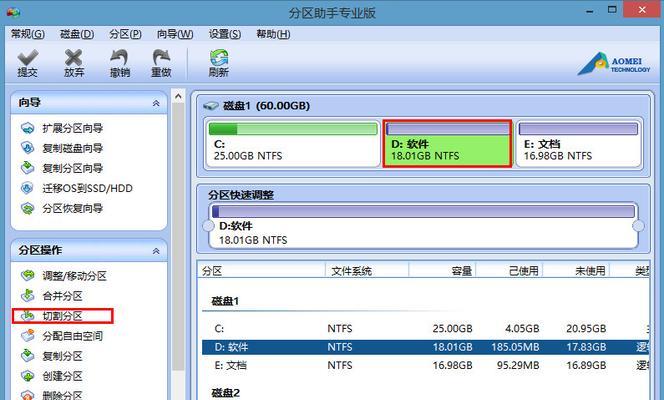
Task: Collapse the 分区操作 panel
Action: 156,251
